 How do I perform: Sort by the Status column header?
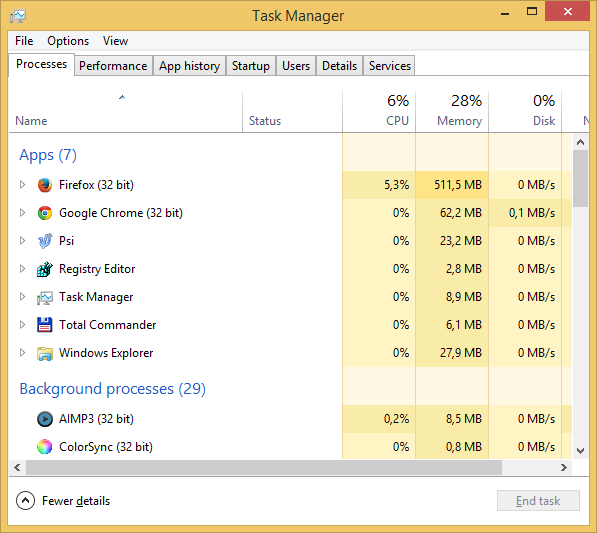[292, 112]
